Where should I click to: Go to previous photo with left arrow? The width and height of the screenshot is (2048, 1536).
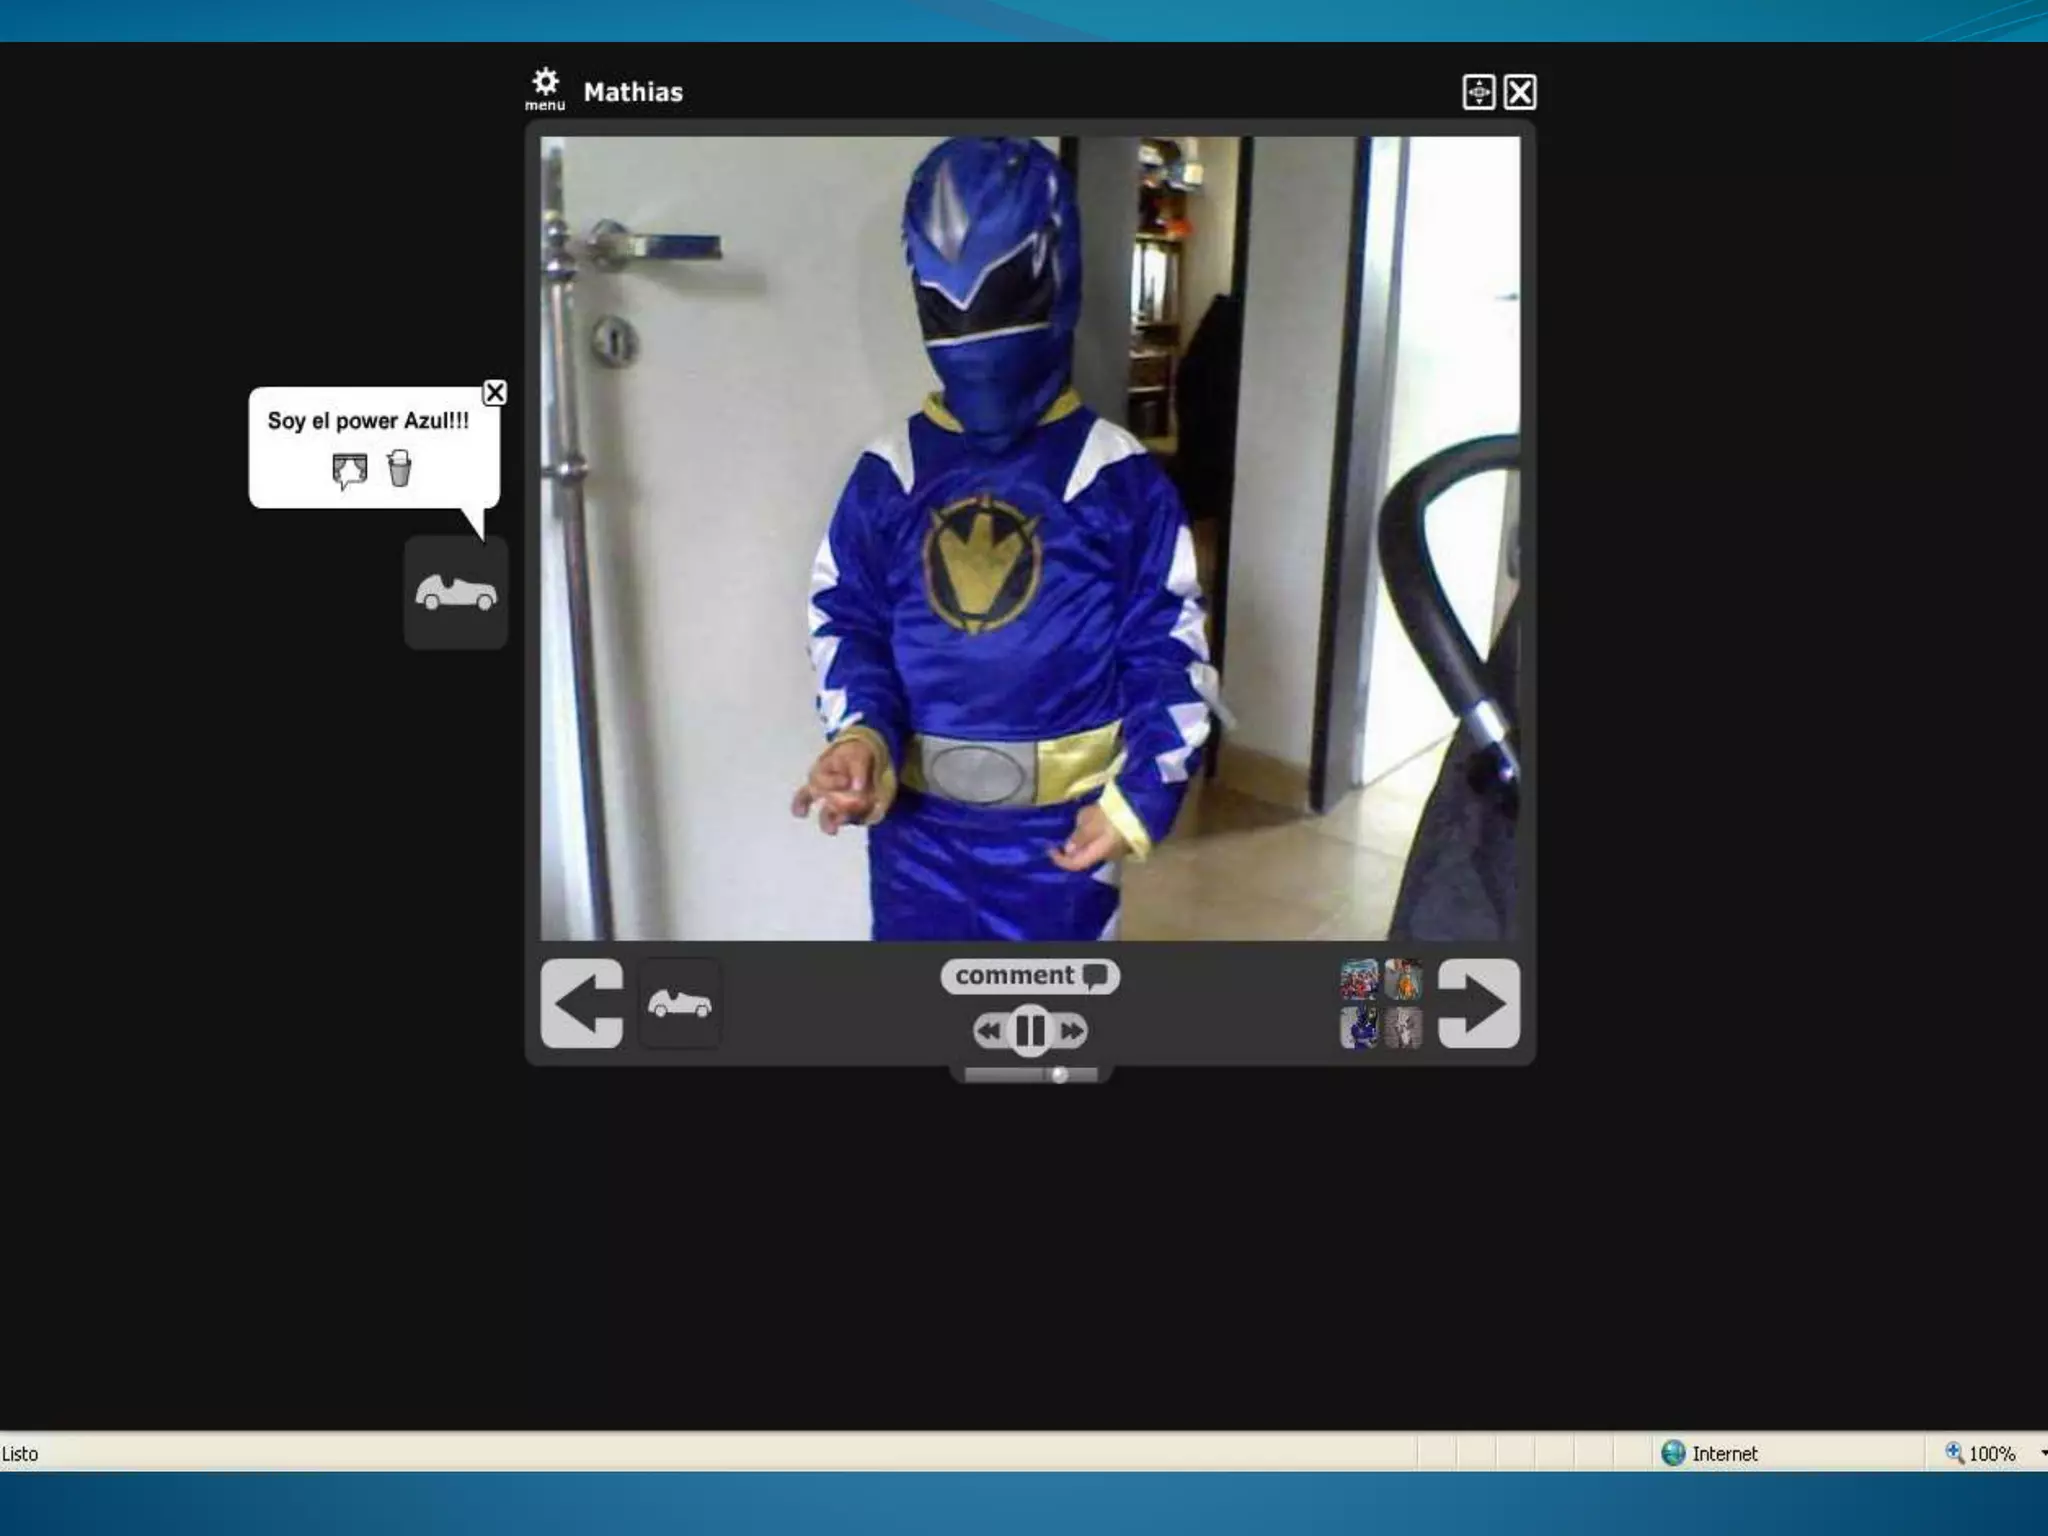(582, 1003)
